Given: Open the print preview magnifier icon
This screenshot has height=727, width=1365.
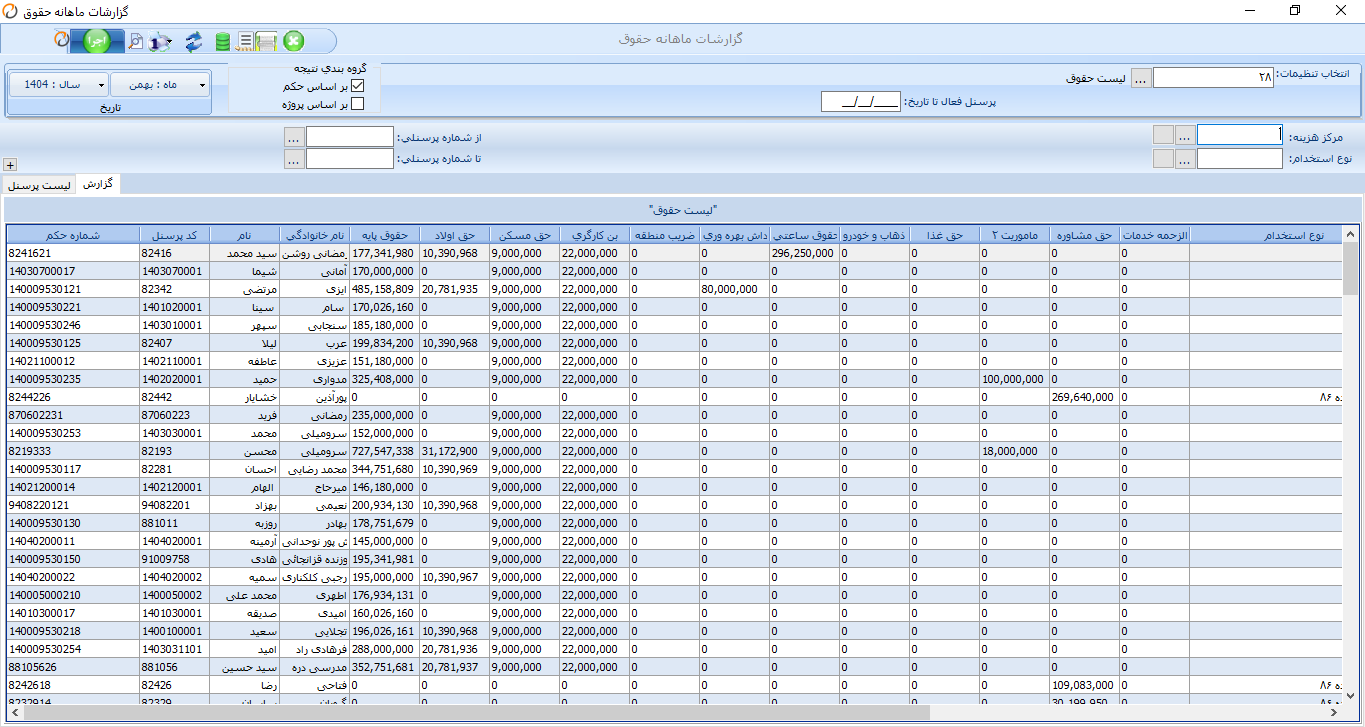Looking at the screenshot, I should click(x=135, y=42).
